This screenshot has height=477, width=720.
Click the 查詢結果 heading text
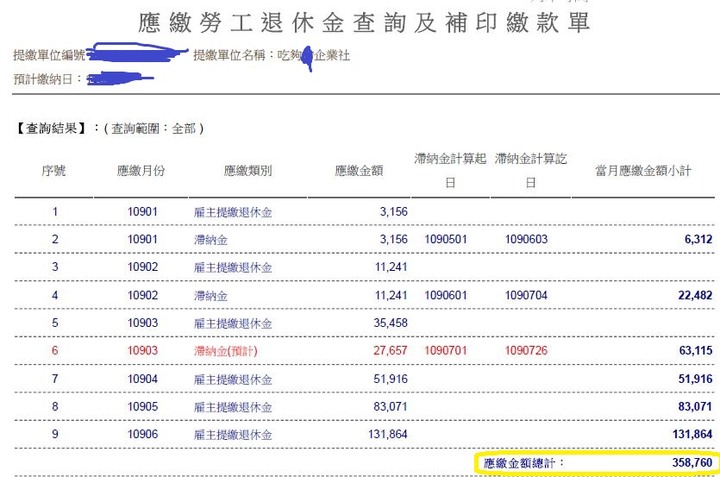click(51, 129)
